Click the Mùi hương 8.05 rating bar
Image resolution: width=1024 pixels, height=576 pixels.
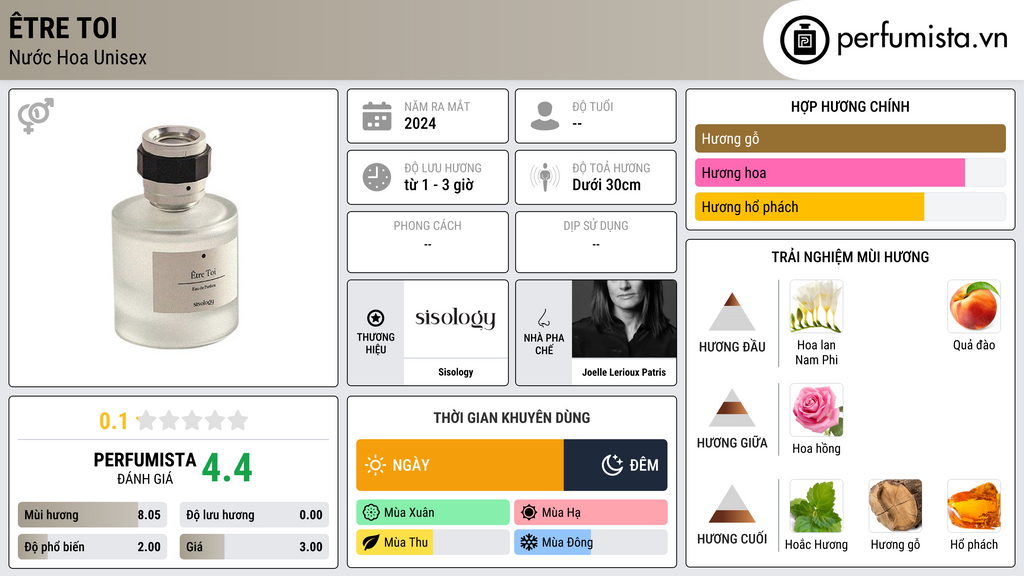tap(92, 515)
